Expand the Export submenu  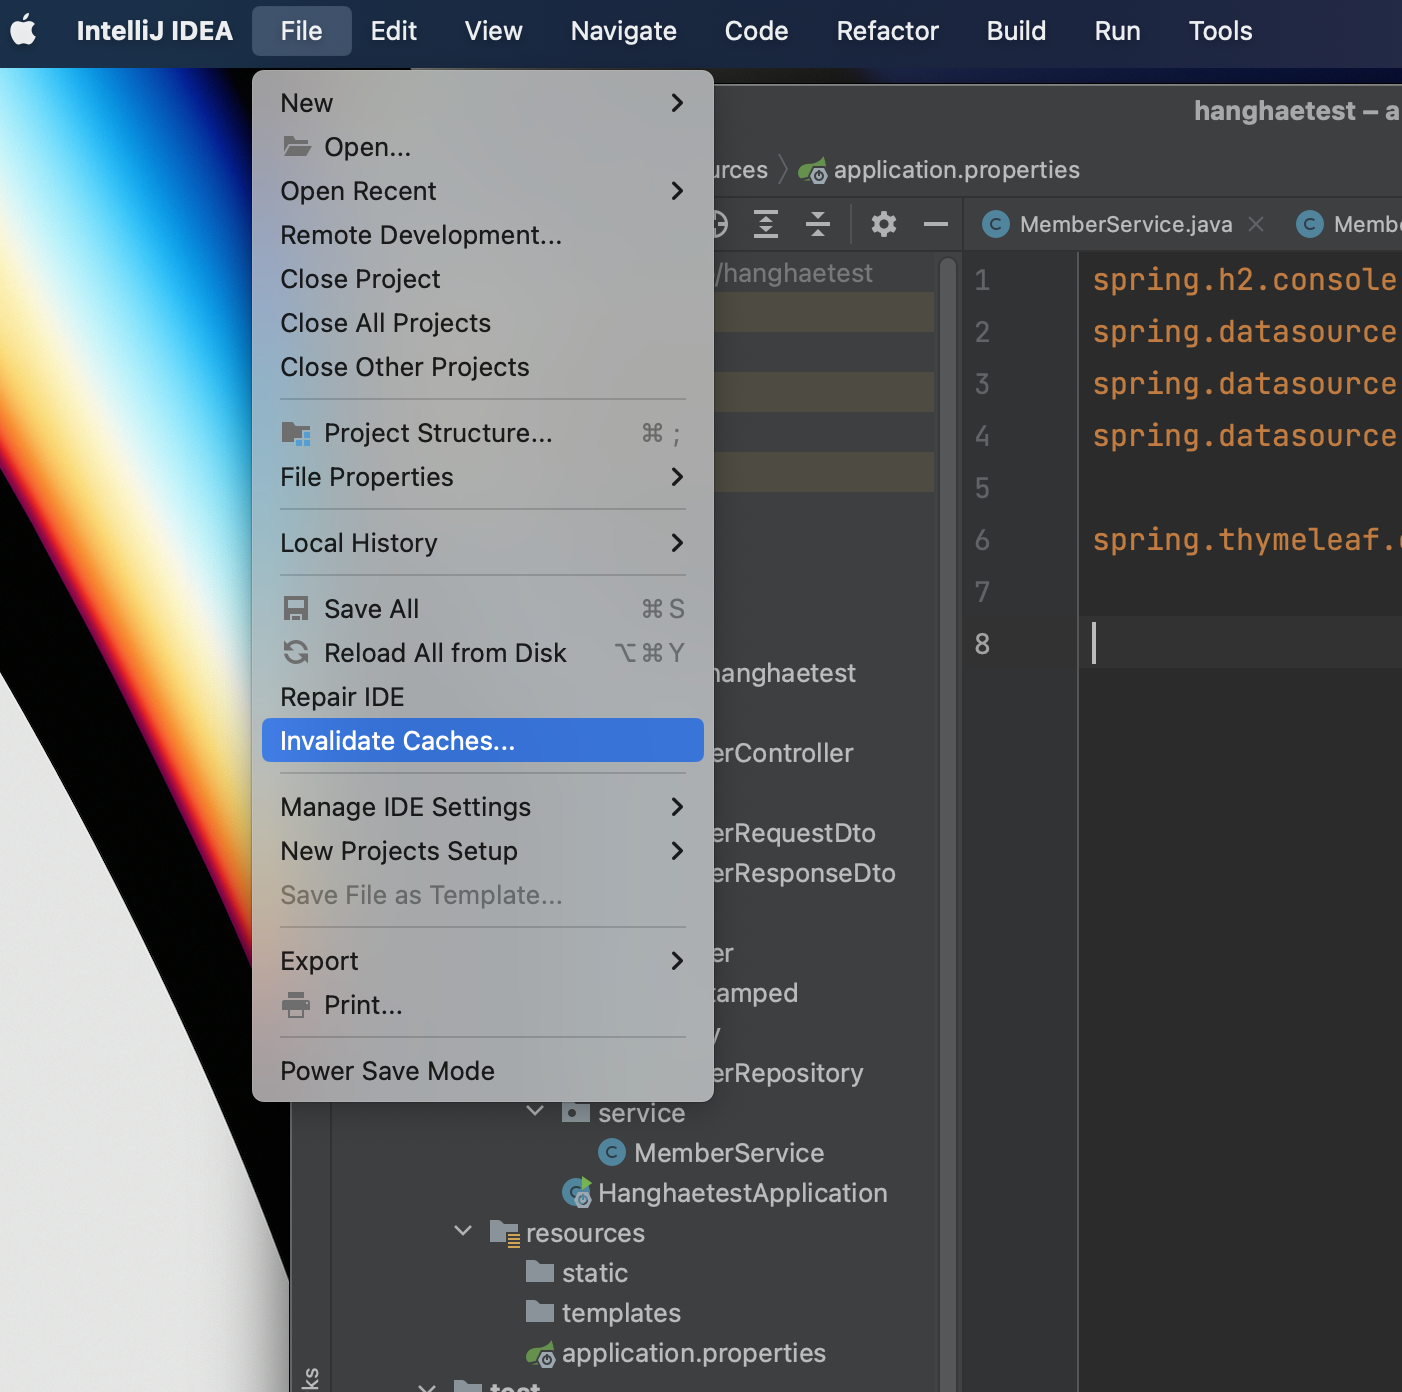(483, 961)
